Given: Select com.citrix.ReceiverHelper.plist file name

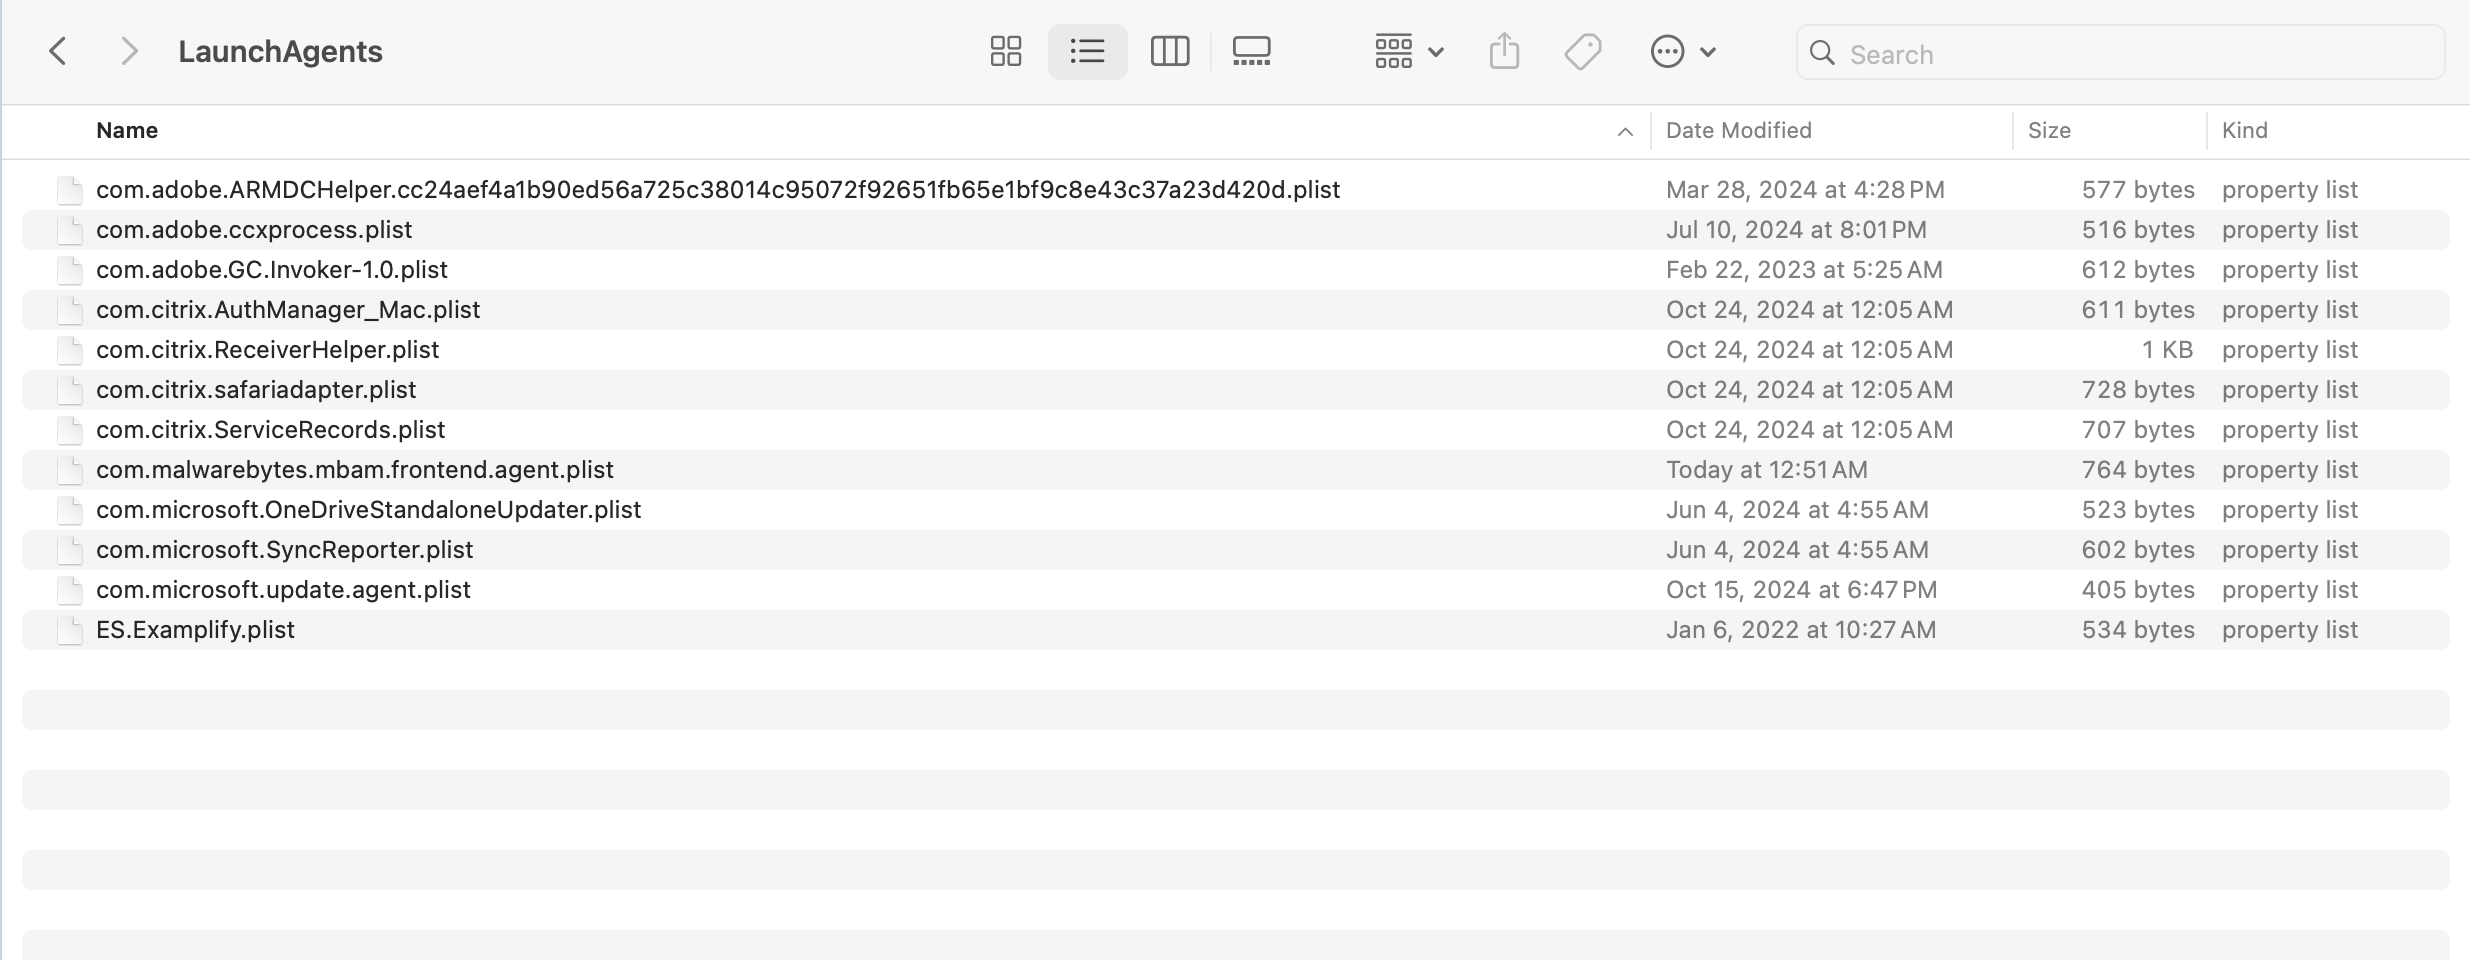Looking at the screenshot, I should pos(268,350).
